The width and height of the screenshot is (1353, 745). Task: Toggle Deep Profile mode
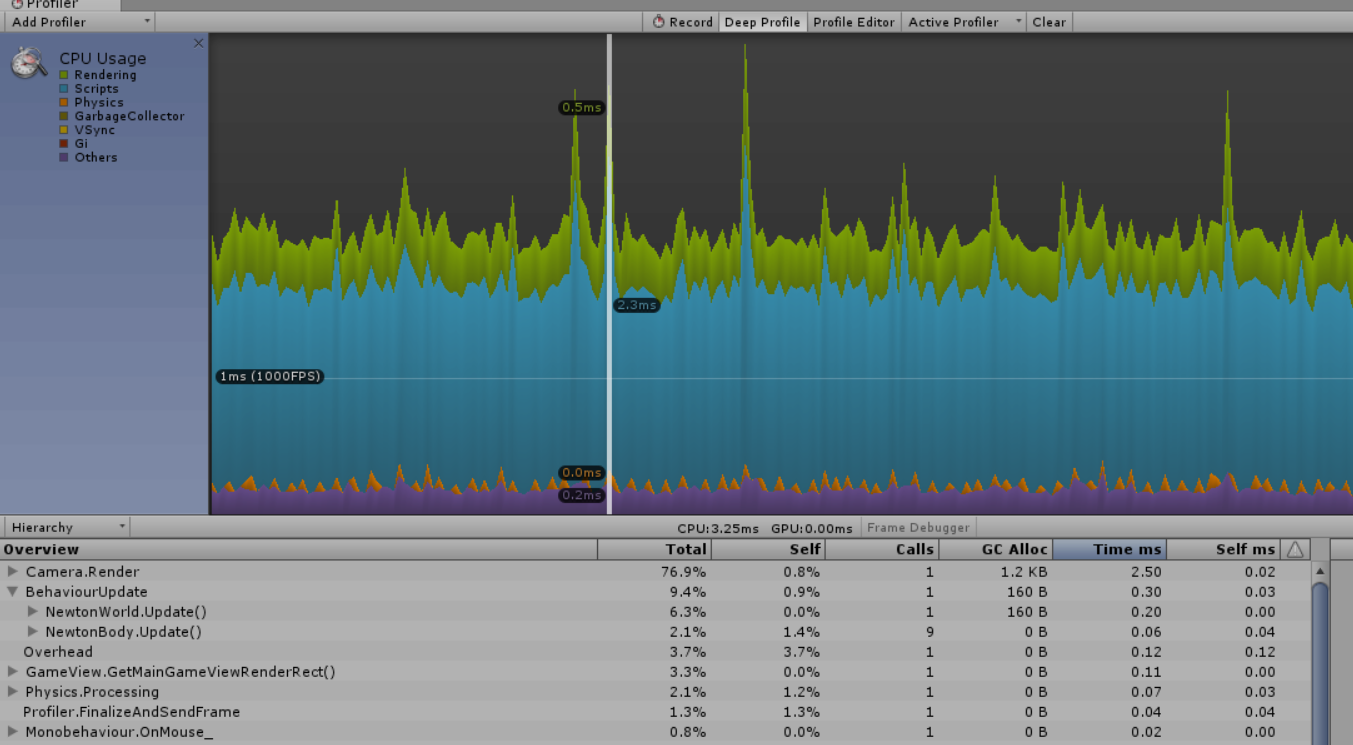coord(762,22)
